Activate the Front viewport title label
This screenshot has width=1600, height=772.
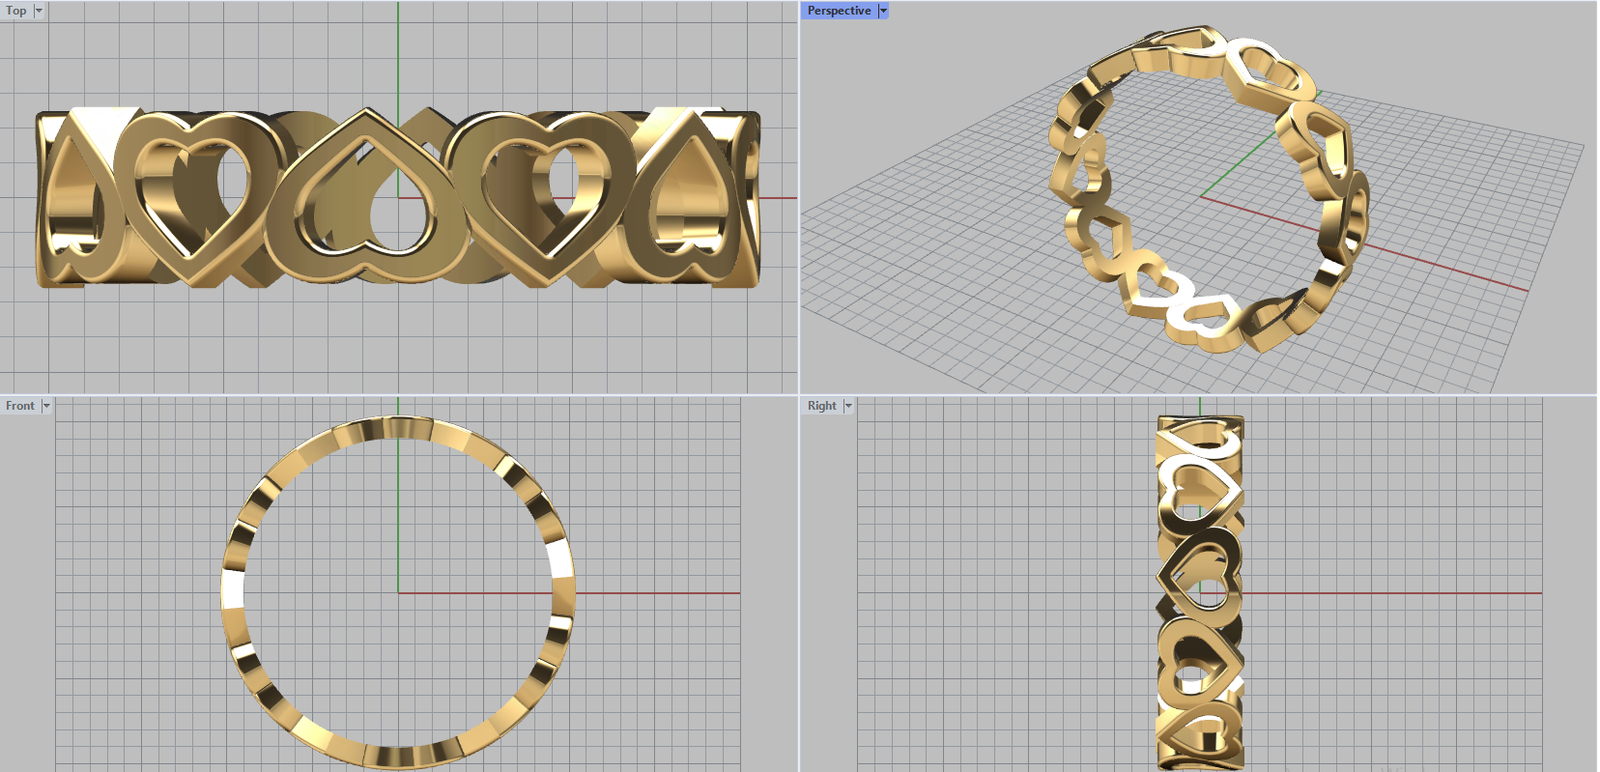[19, 406]
